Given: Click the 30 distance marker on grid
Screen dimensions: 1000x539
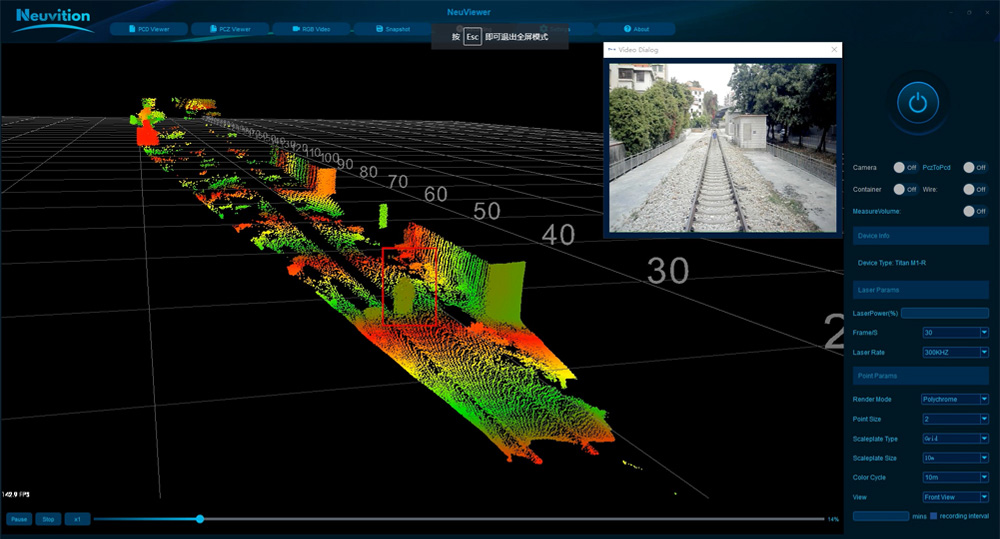Looking at the screenshot, I should (668, 270).
